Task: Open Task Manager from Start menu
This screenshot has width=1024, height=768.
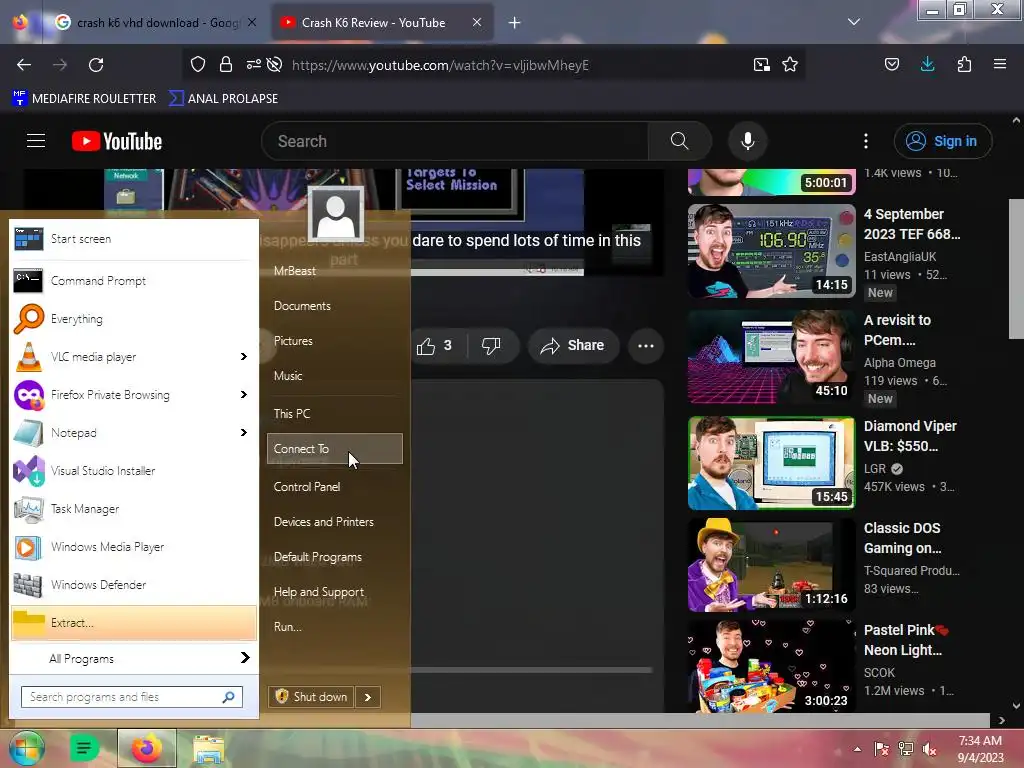Action: click(x=134, y=509)
